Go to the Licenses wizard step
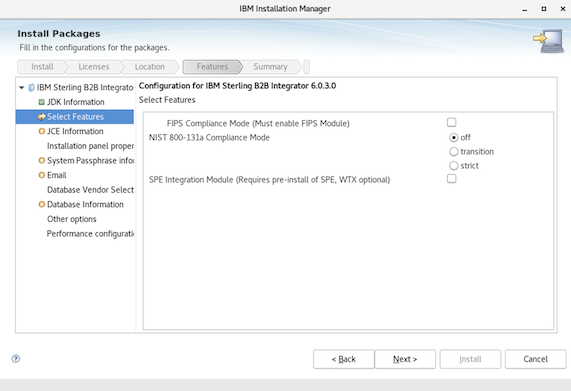Viewport: 571px width, 391px height. click(94, 67)
